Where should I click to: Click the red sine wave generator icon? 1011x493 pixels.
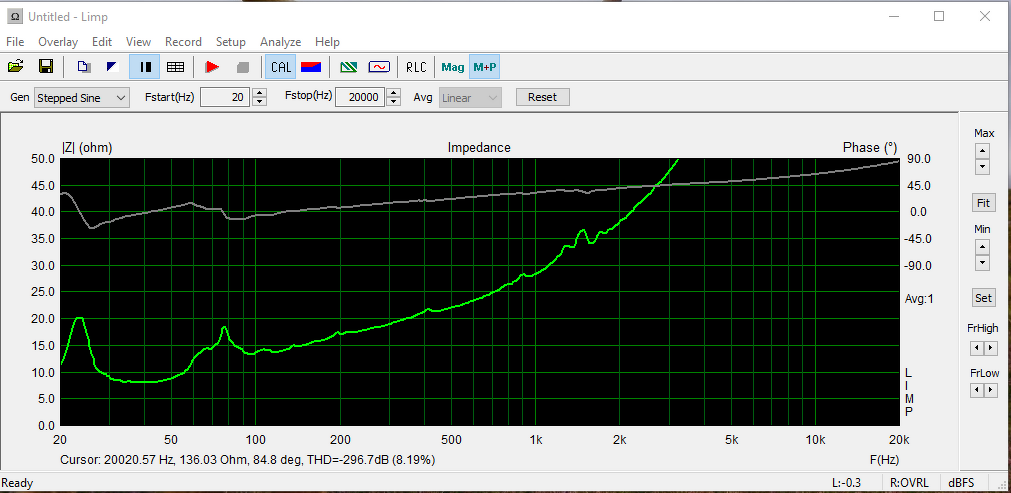[378, 66]
